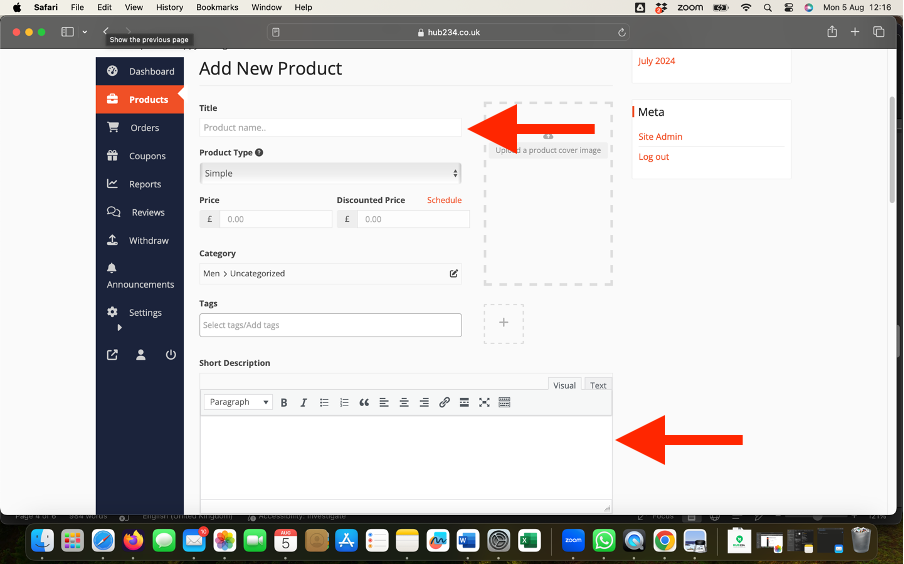Toggle italic formatting in the editor
Viewport: 904px width, 564px height.
point(304,402)
